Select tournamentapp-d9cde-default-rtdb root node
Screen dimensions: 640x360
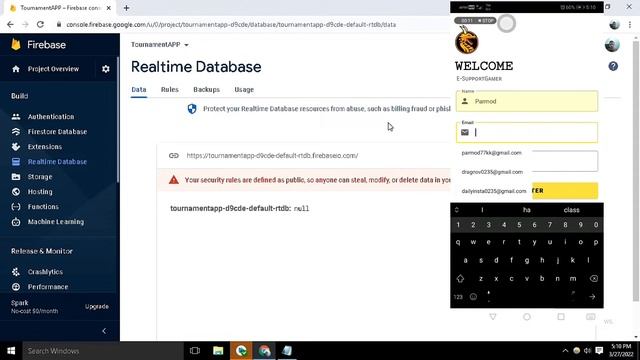[230, 208]
